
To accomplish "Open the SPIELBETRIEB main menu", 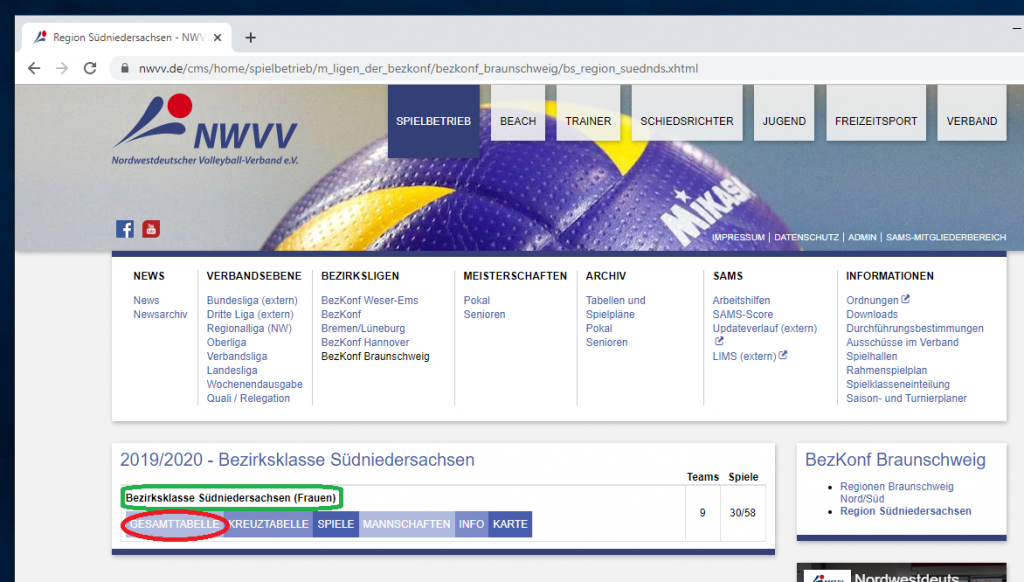I will (x=434, y=121).
